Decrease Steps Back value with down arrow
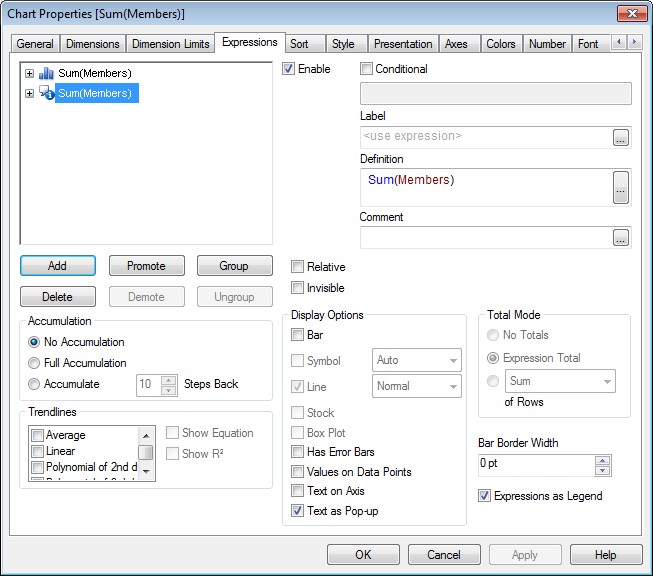This screenshot has height=576, width=653. pyautogui.click(x=168, y=390)
